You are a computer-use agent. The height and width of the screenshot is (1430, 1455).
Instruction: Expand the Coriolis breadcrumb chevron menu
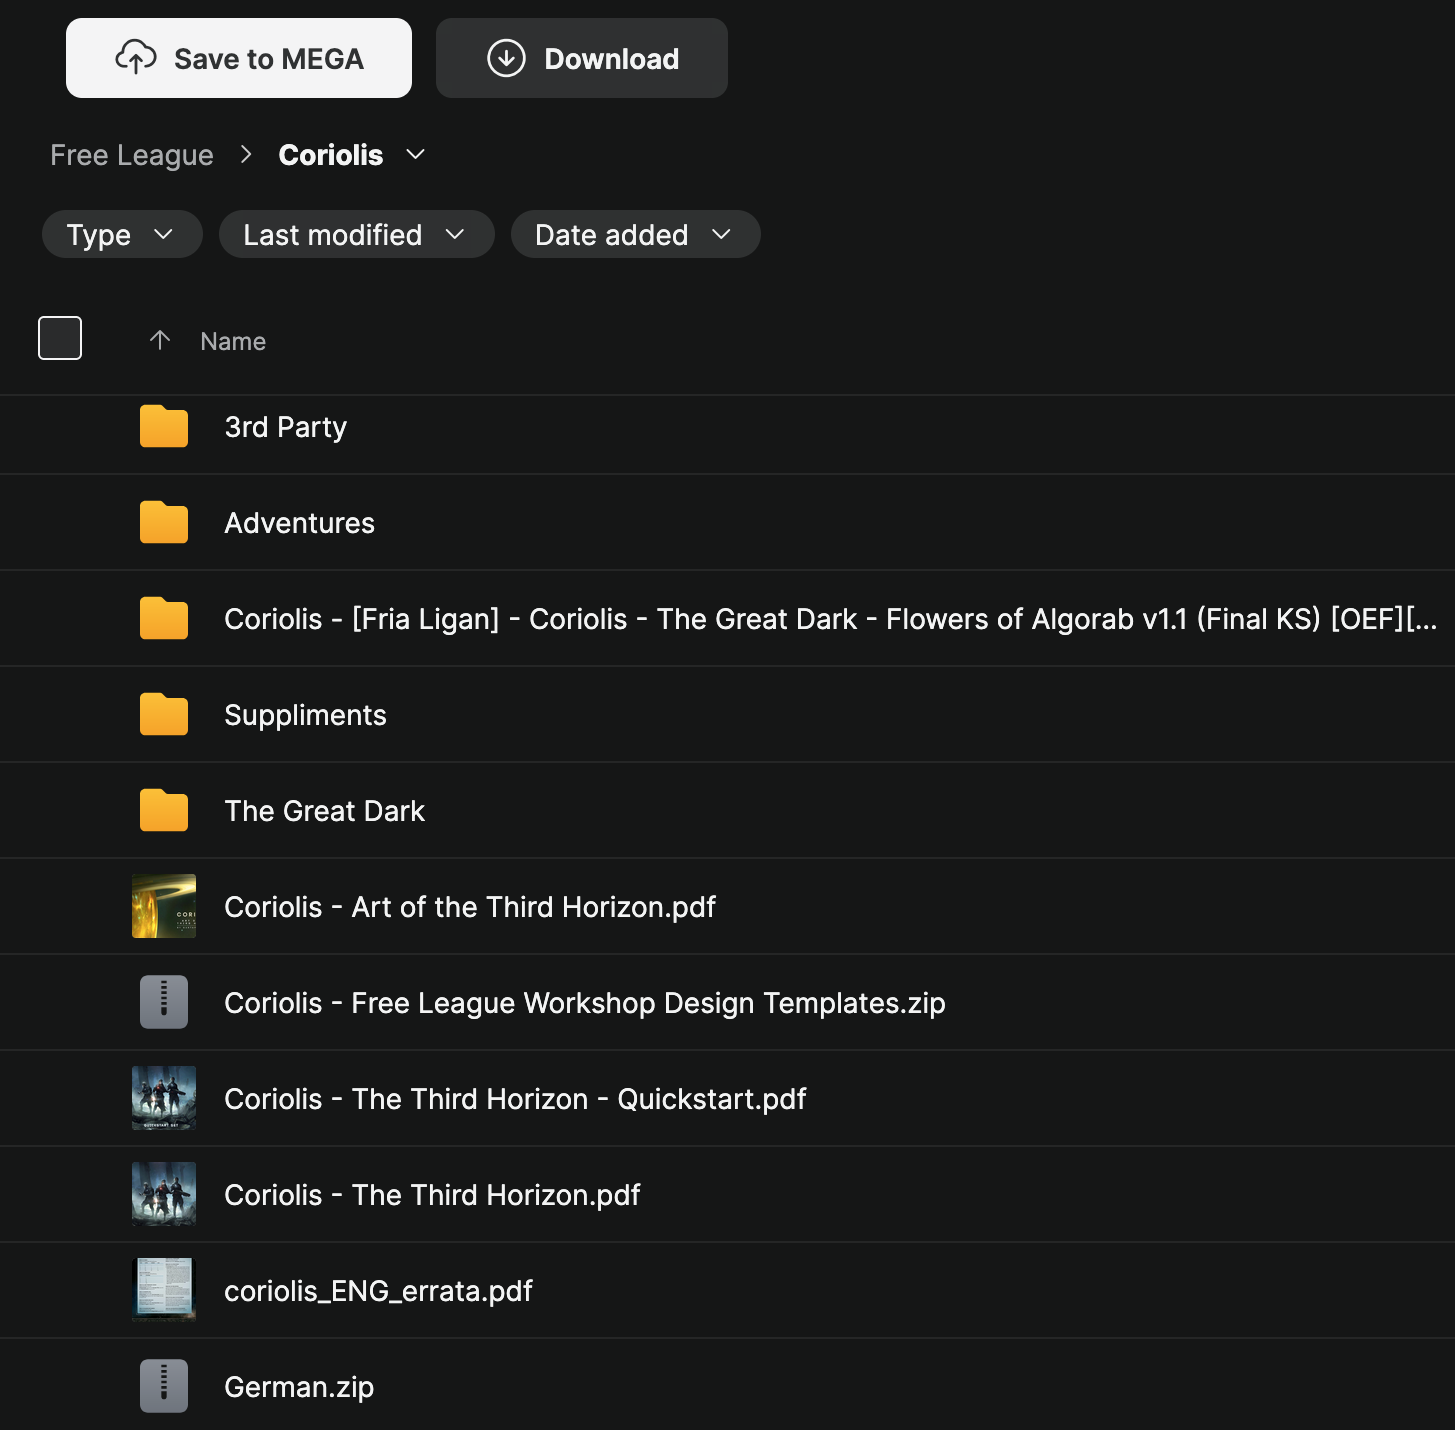tap(416, 155)
